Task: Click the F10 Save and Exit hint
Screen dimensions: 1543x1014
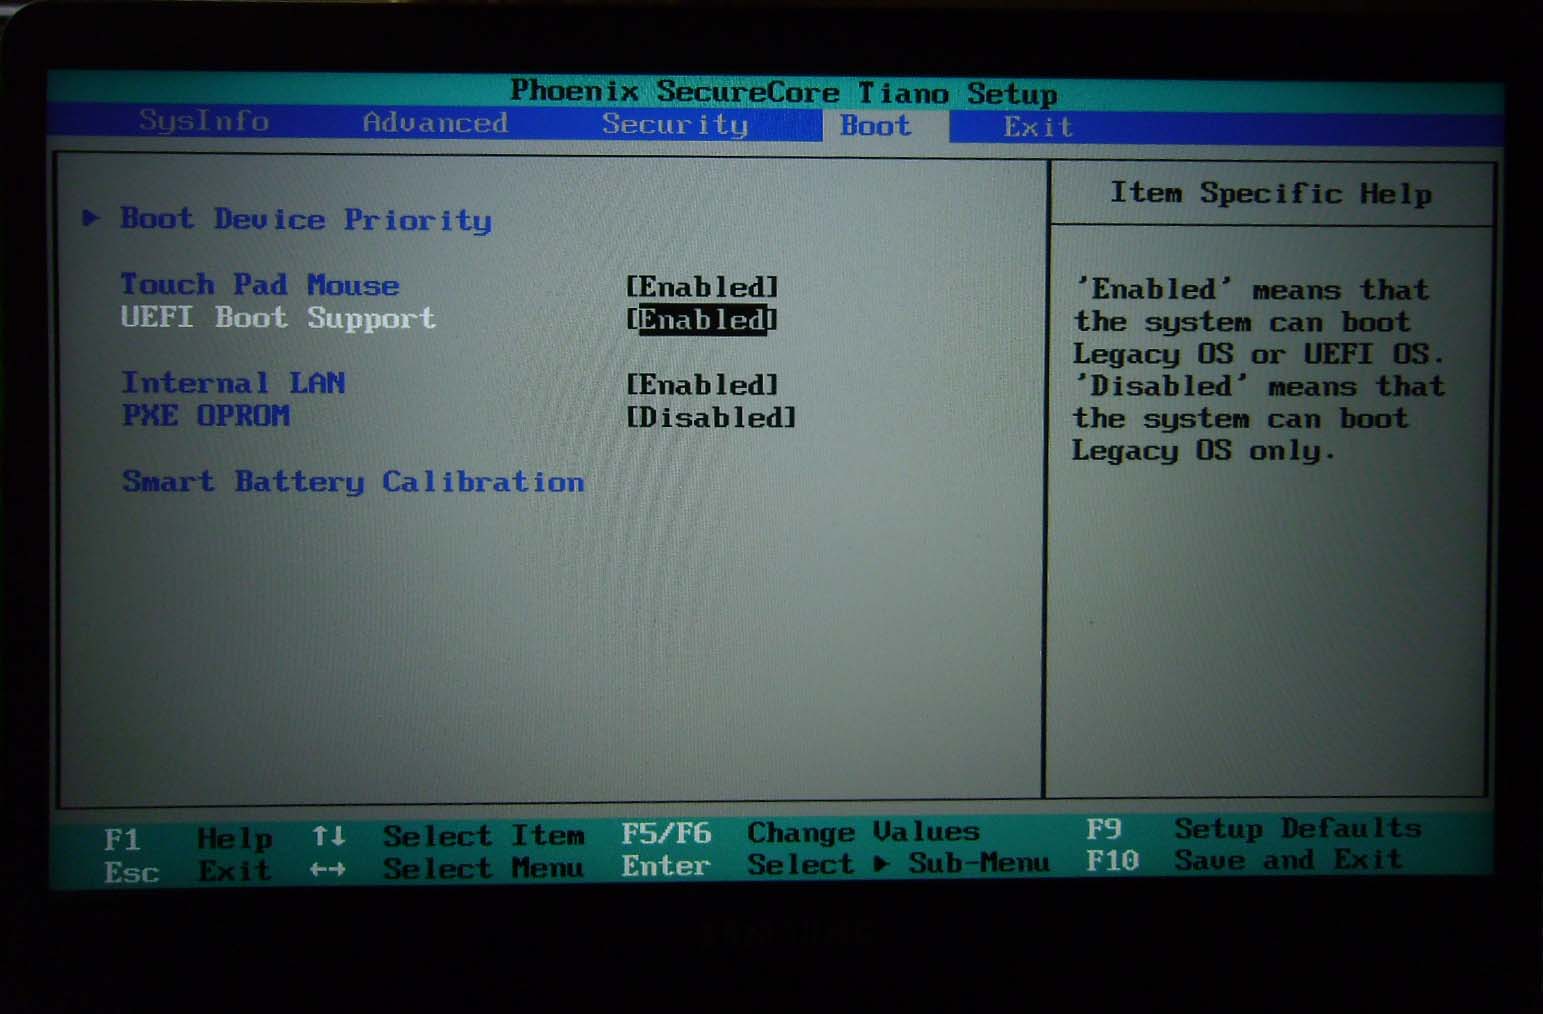Action: pyautogui.click(x=1244, y=860)
